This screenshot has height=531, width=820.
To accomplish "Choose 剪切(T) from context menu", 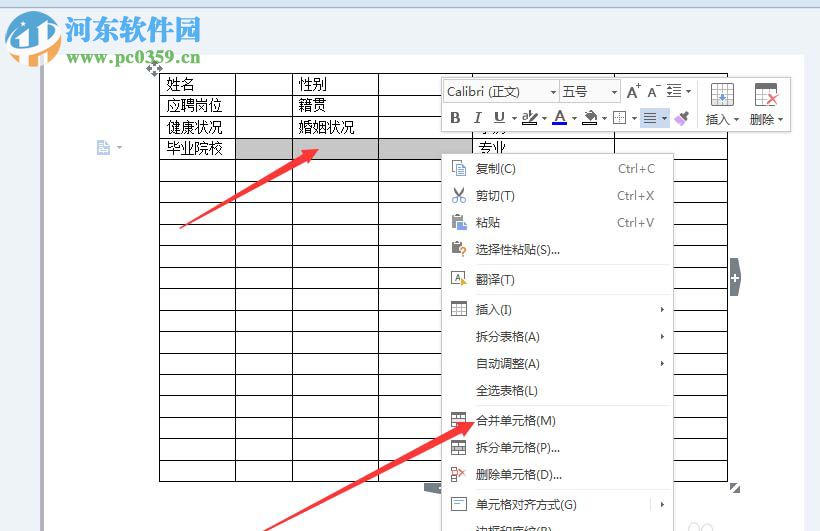I will coord(557,196).
